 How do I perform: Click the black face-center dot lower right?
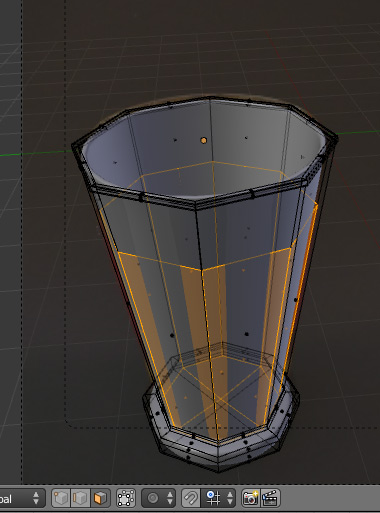247,334
